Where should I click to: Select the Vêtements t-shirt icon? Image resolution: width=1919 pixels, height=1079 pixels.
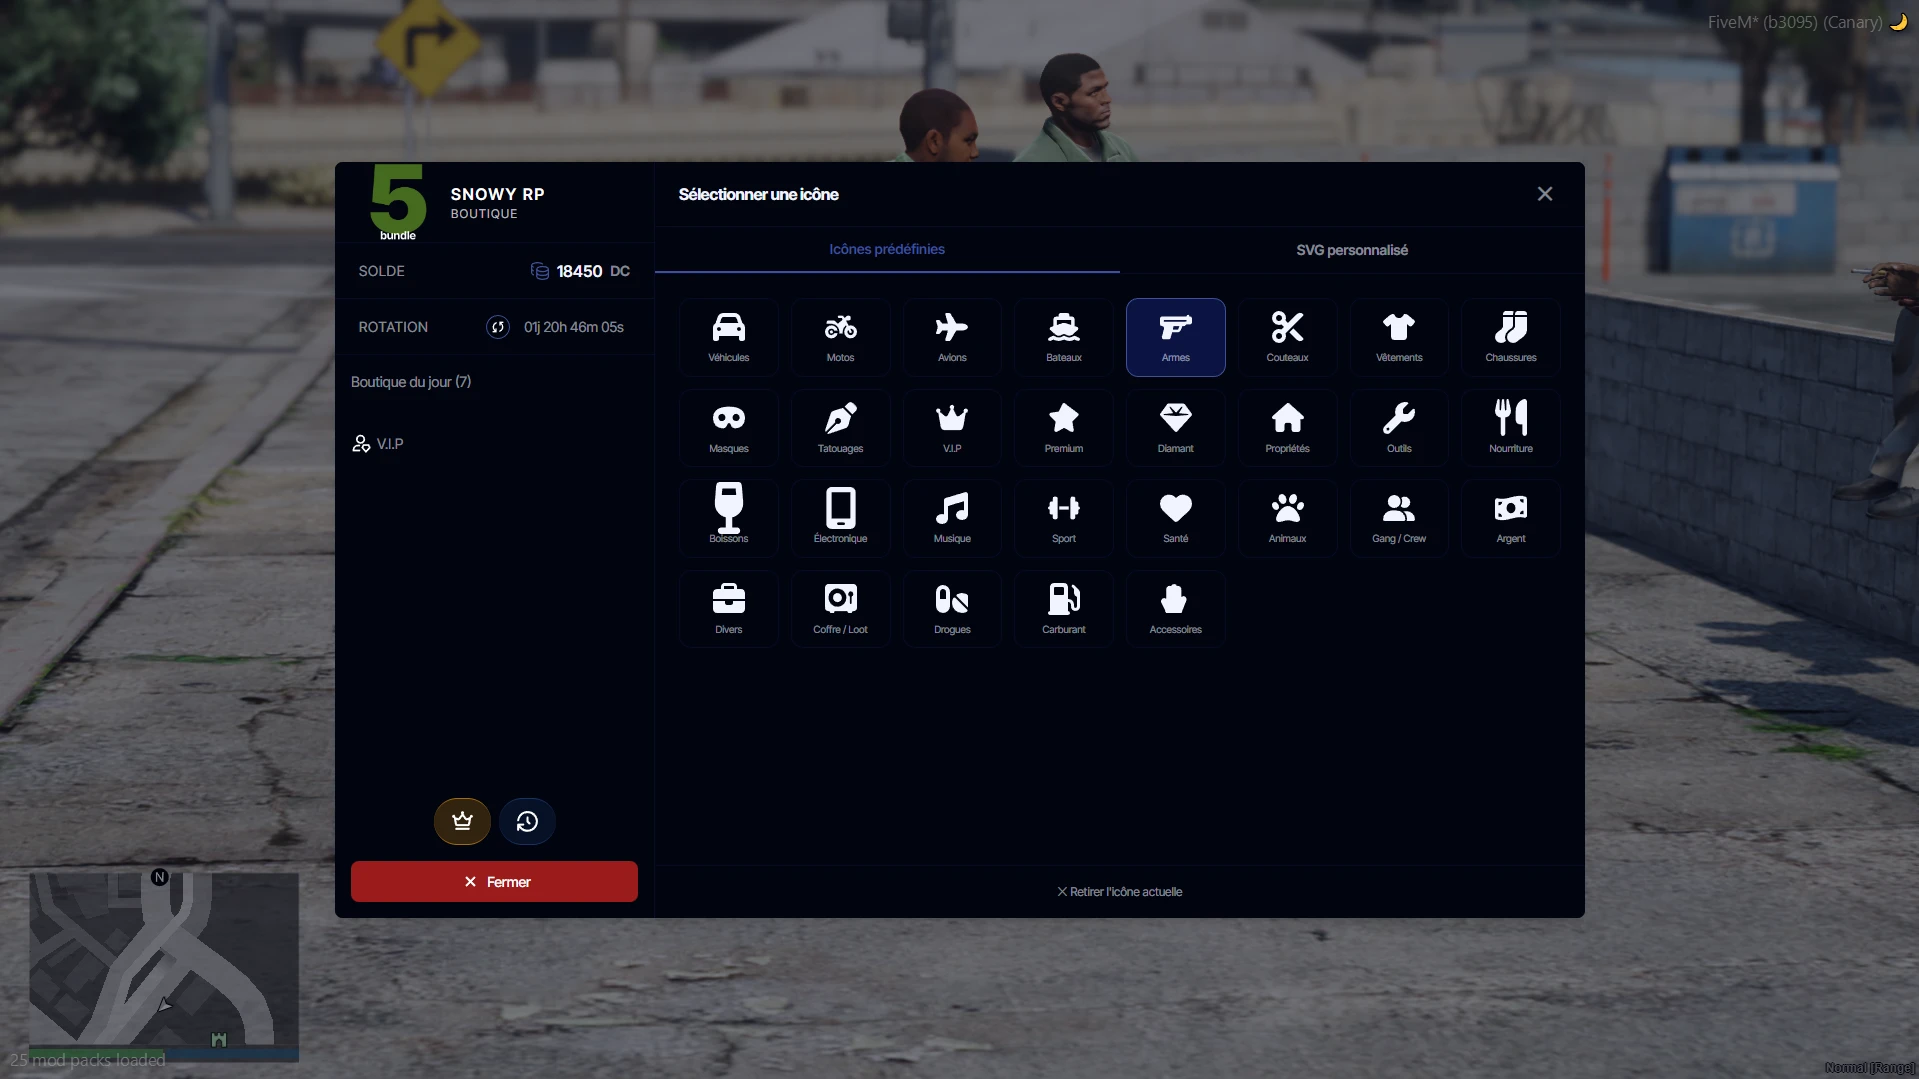pos(1399,337)
